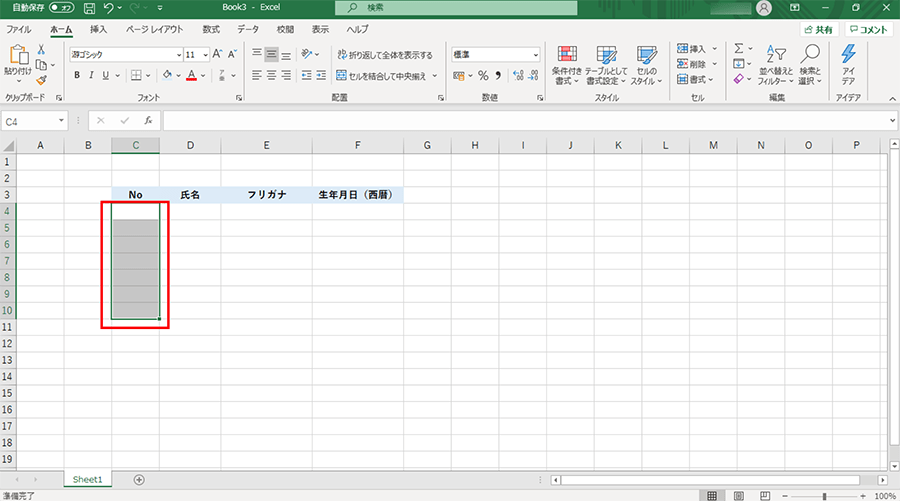
Task: Align text left
Action: click(x=257, y=75)
